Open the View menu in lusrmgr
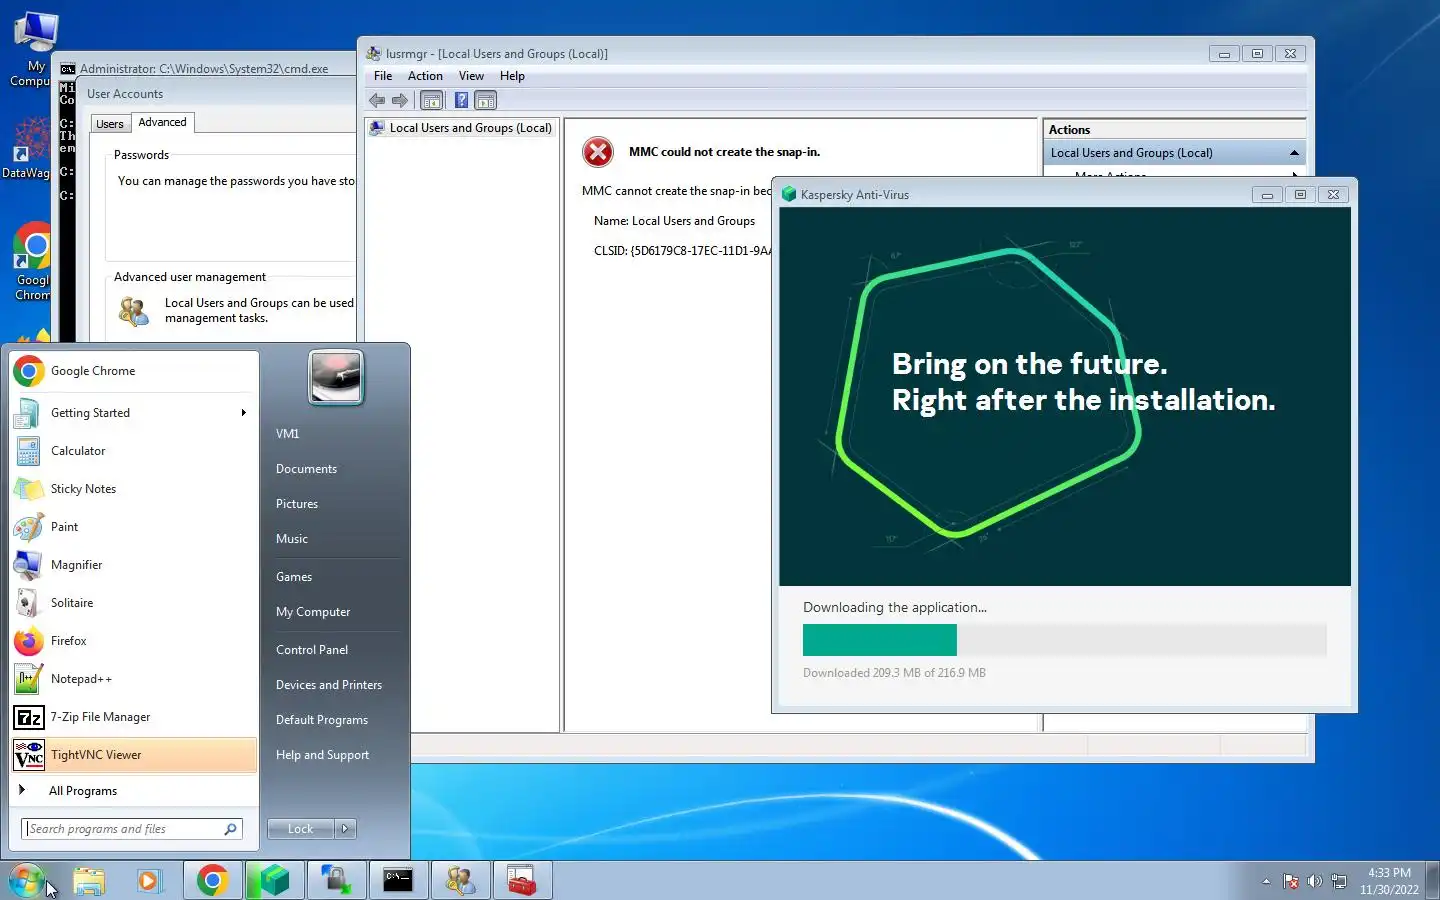The width and height of the screenshot is (1440, 900). 471,76
